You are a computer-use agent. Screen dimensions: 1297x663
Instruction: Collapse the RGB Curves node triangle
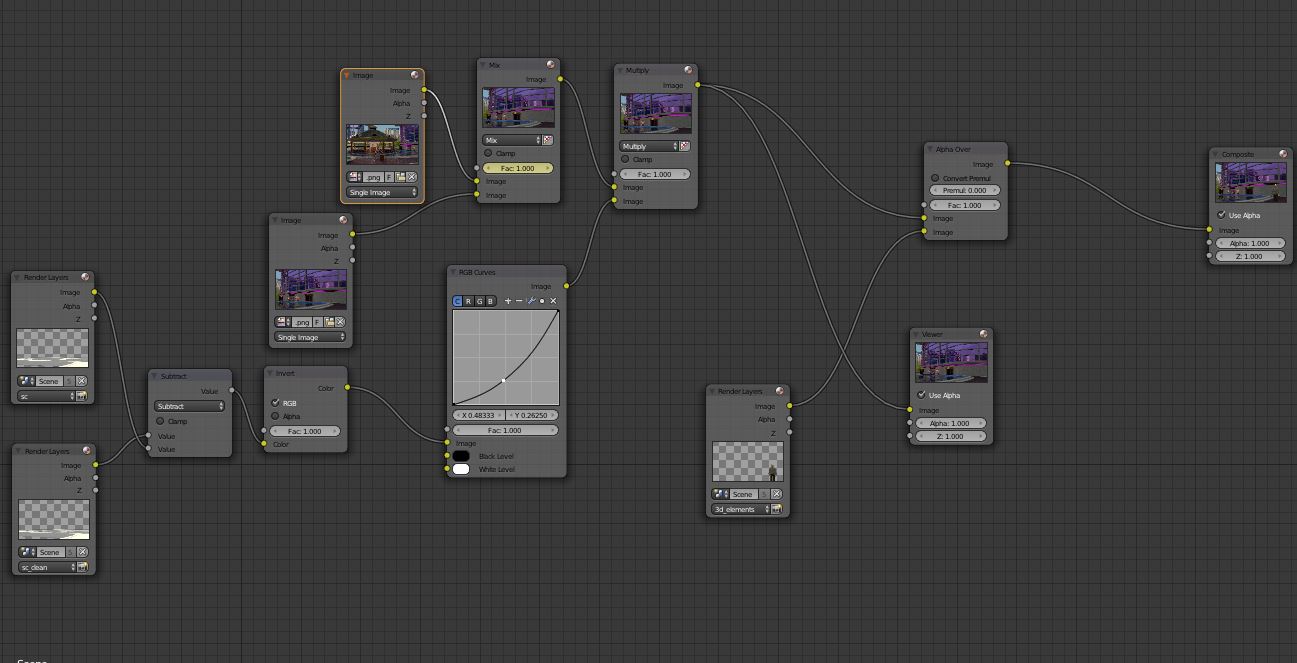(x=453, y=272)
